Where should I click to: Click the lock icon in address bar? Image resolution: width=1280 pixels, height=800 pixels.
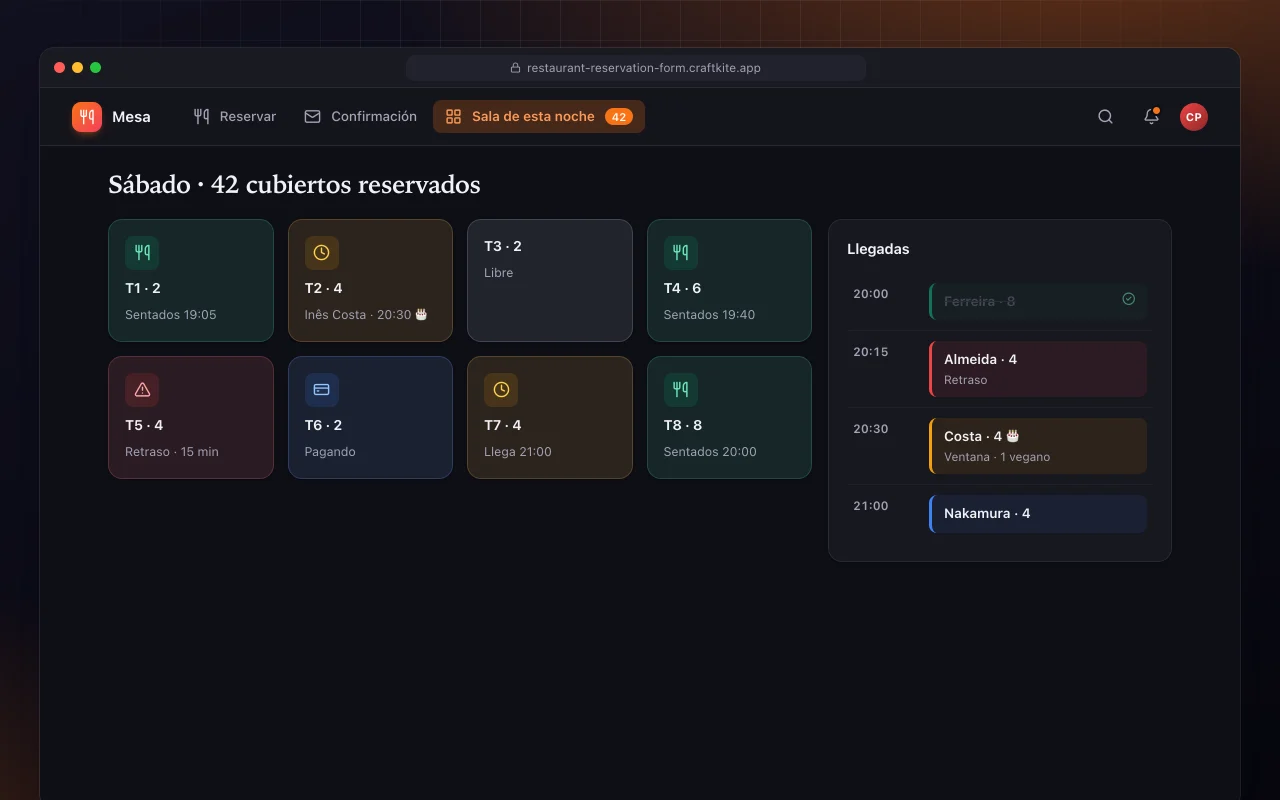516,68
